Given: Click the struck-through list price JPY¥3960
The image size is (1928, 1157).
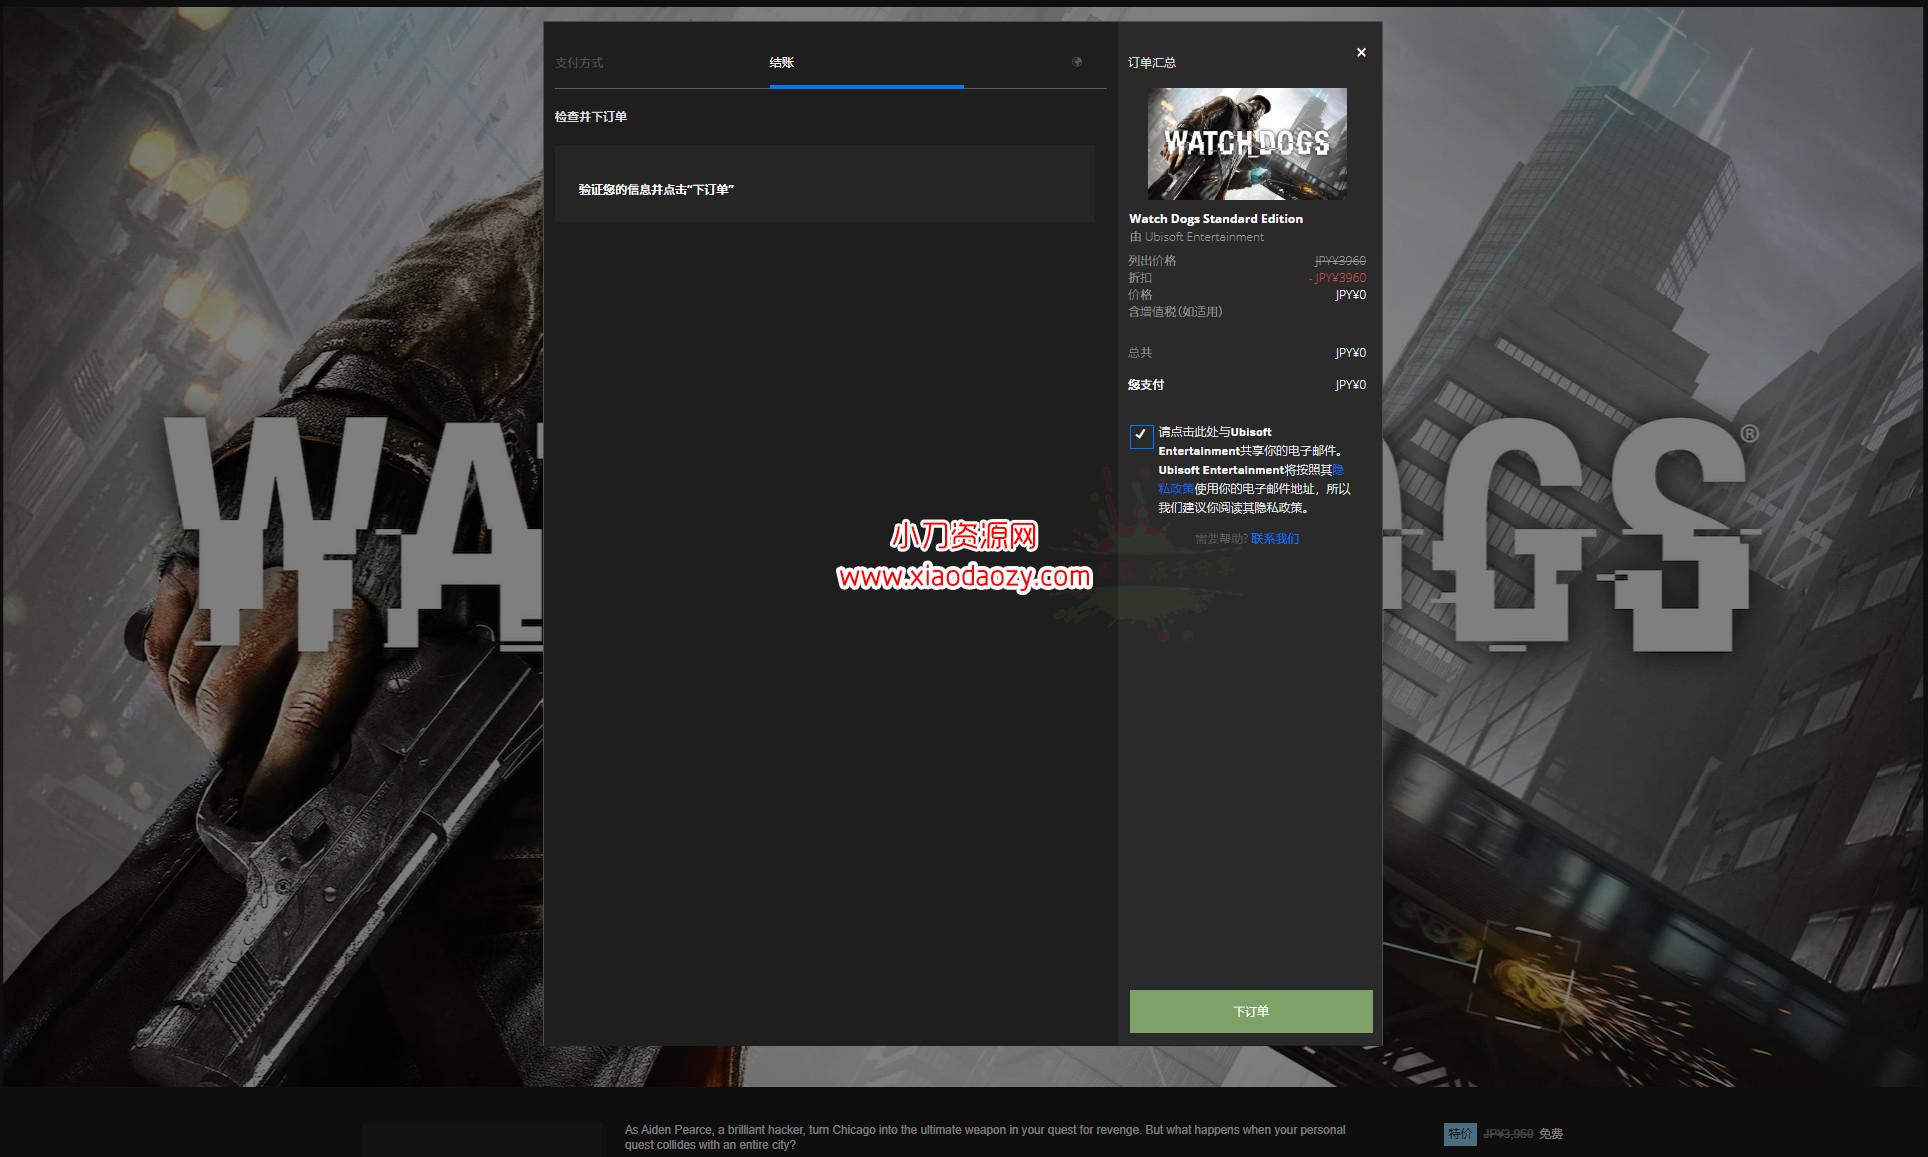Looking at the screenshot, I should pos(1340,260).
